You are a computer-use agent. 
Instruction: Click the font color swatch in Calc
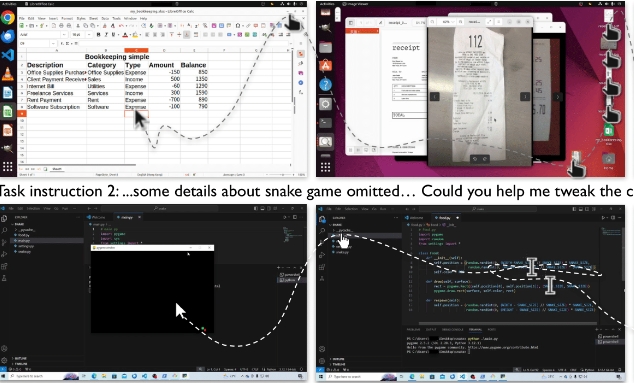click(x=125, y=35)
